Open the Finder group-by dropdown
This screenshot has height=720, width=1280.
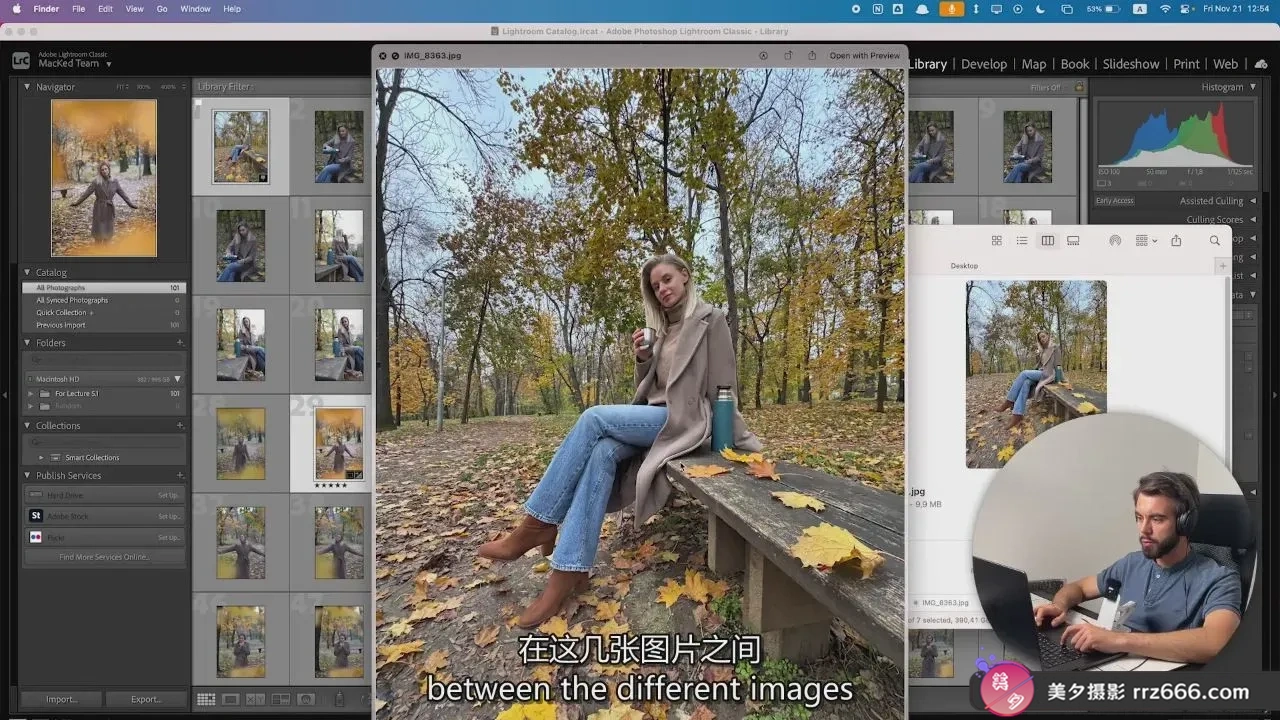tap(1146, 241)
